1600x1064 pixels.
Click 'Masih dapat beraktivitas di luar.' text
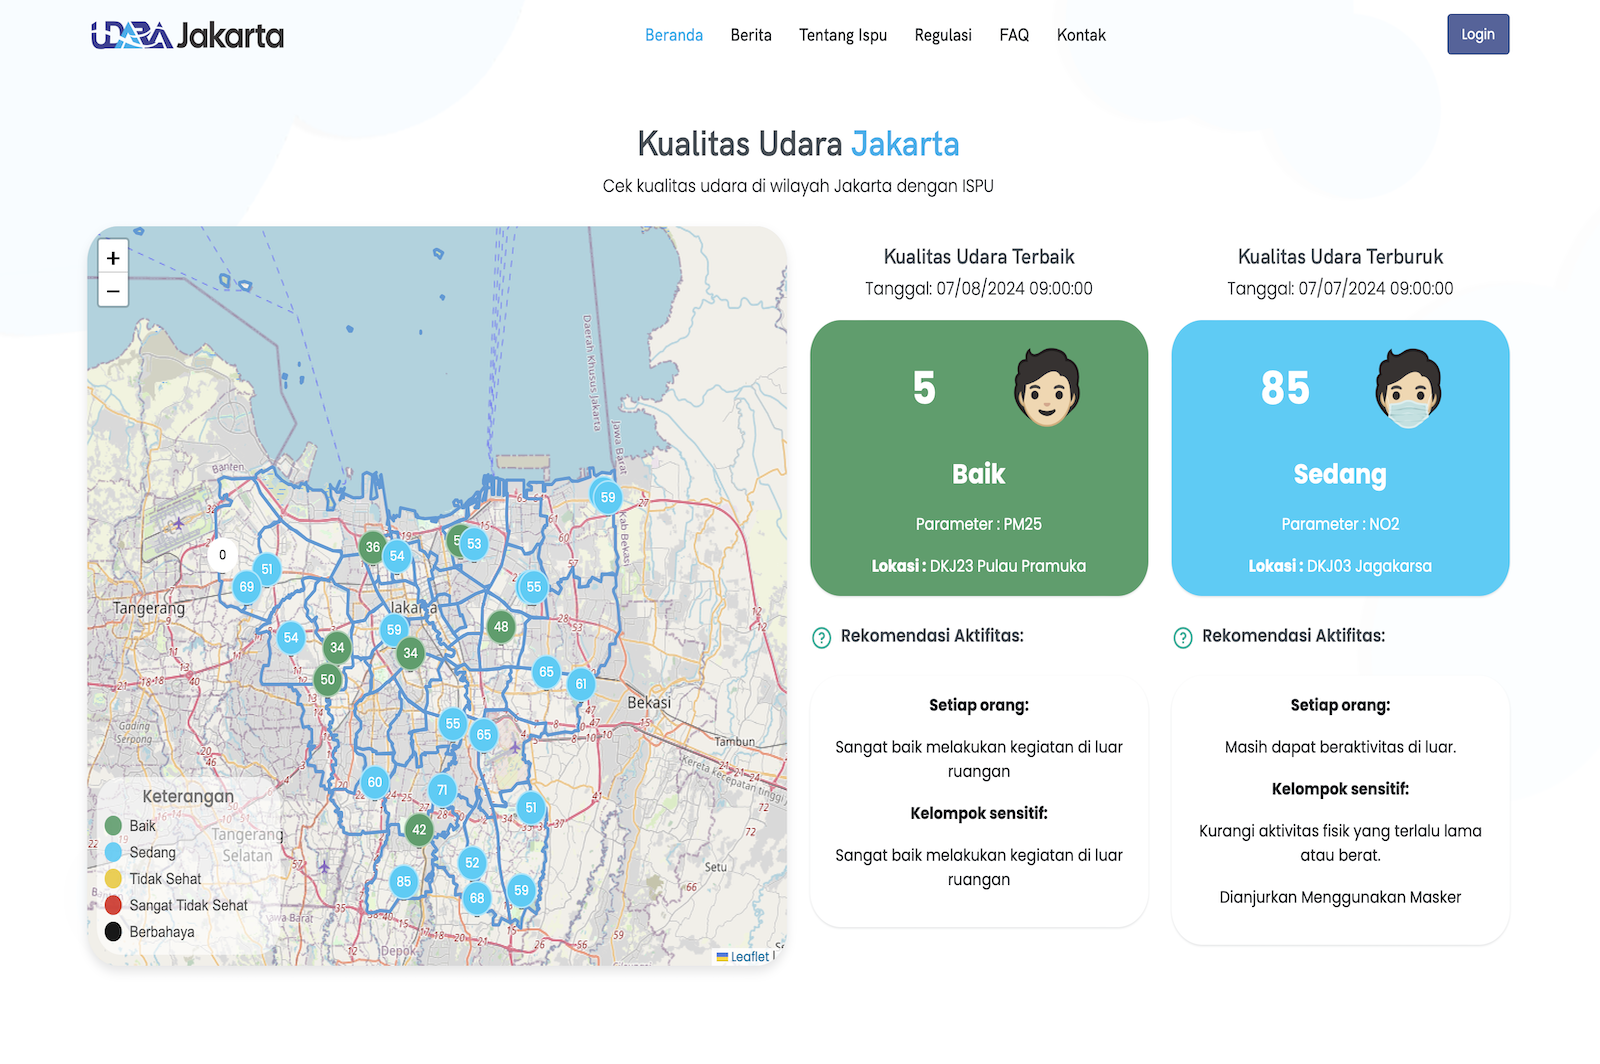(x=1340, y=747)
